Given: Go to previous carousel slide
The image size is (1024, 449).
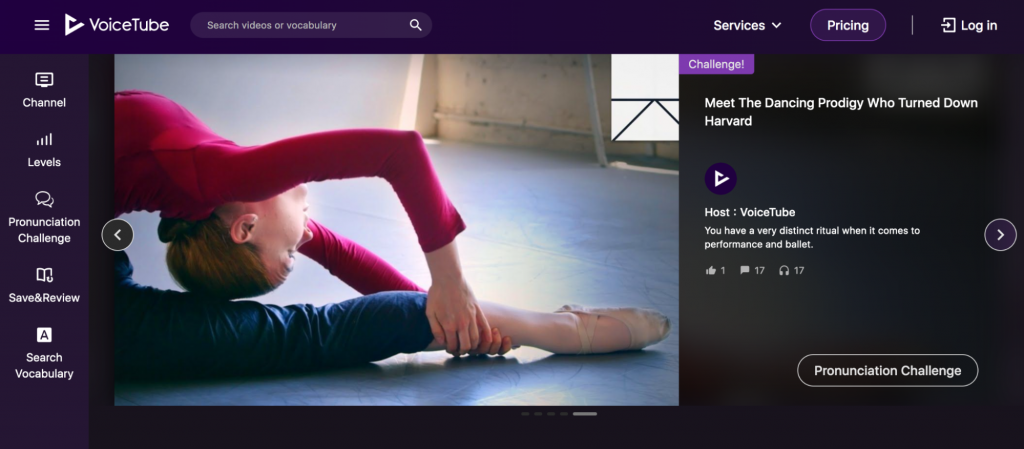Looking at the screenshot, I should coord(118,235).
